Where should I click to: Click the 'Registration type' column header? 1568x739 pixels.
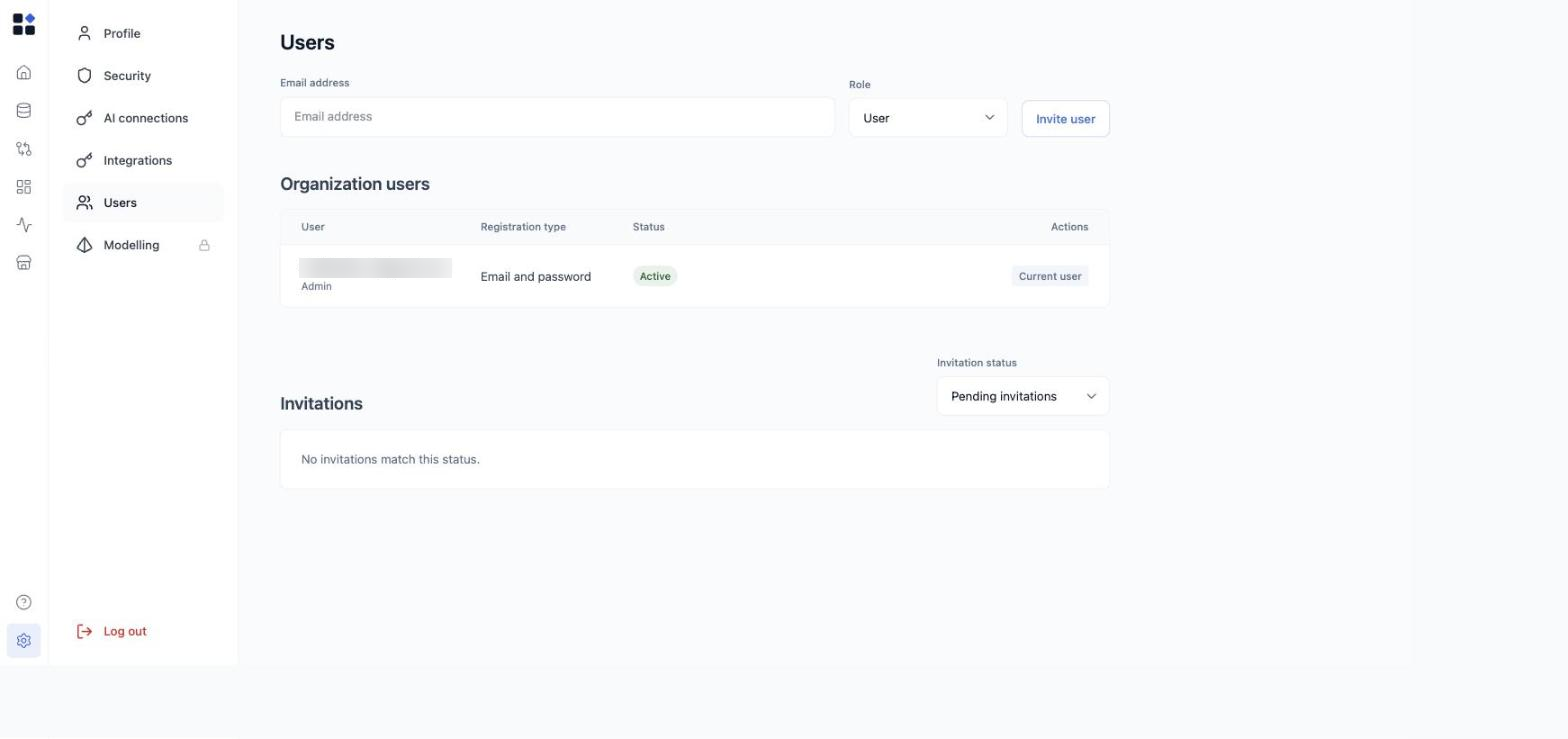pos(523,227)
